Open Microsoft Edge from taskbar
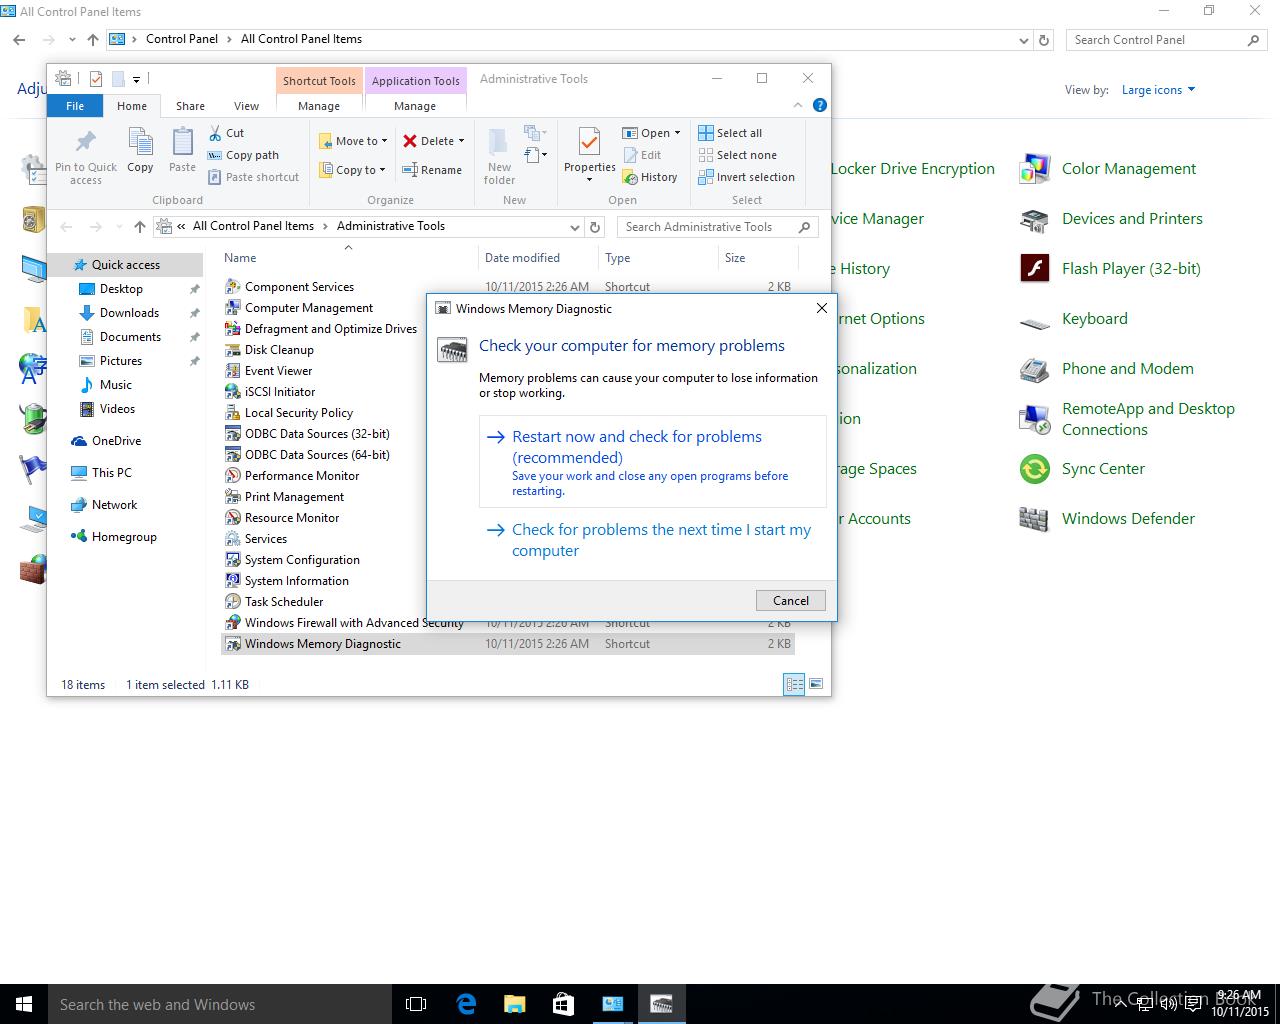Viewport: 1280px width, 1024px height. (x=466, y=1004)
